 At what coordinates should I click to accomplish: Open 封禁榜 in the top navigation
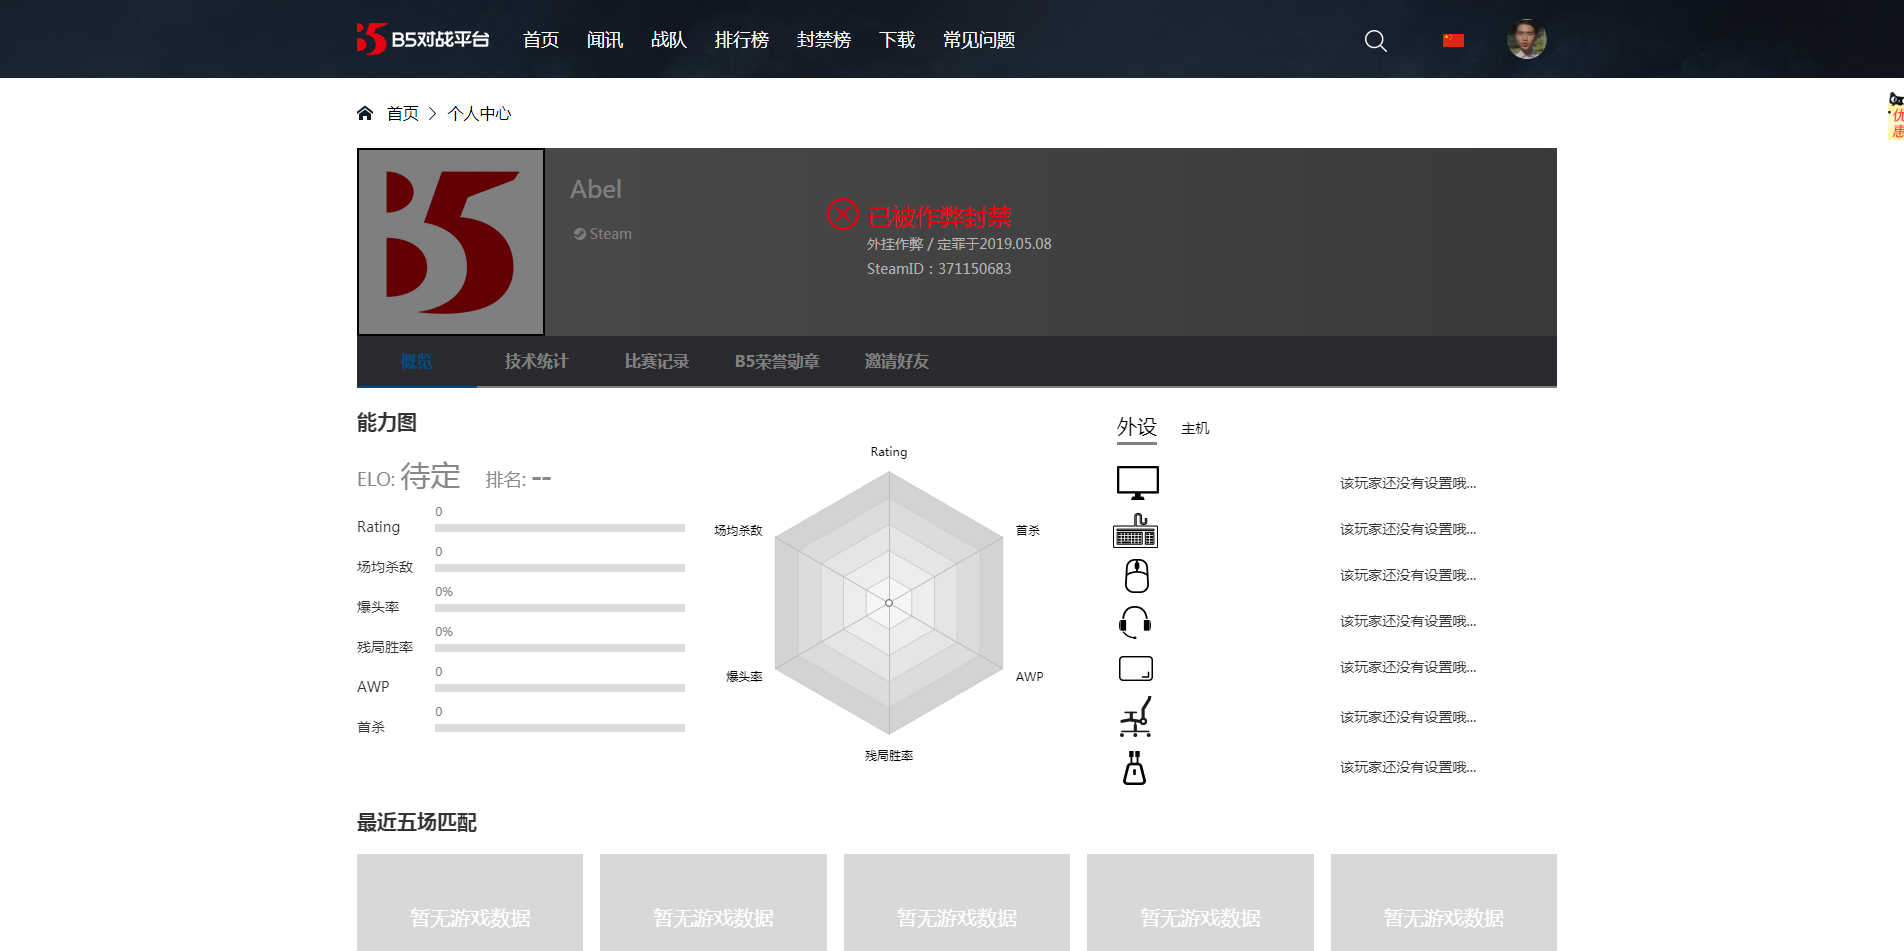pos(822,41)
